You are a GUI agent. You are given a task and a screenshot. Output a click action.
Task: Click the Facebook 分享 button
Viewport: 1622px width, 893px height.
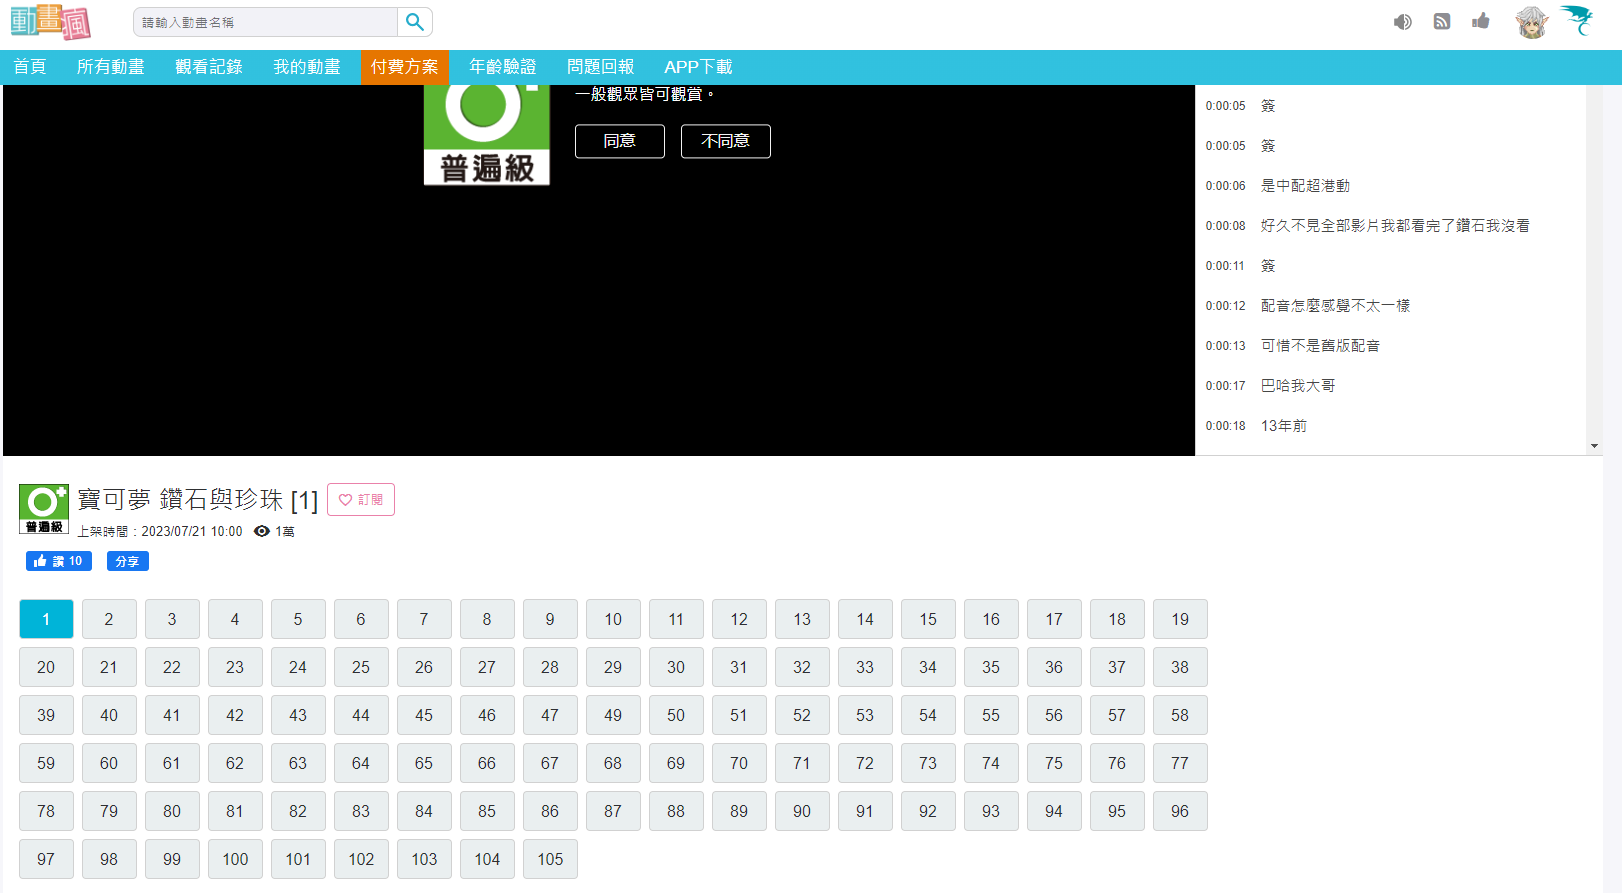coord(128,561)
